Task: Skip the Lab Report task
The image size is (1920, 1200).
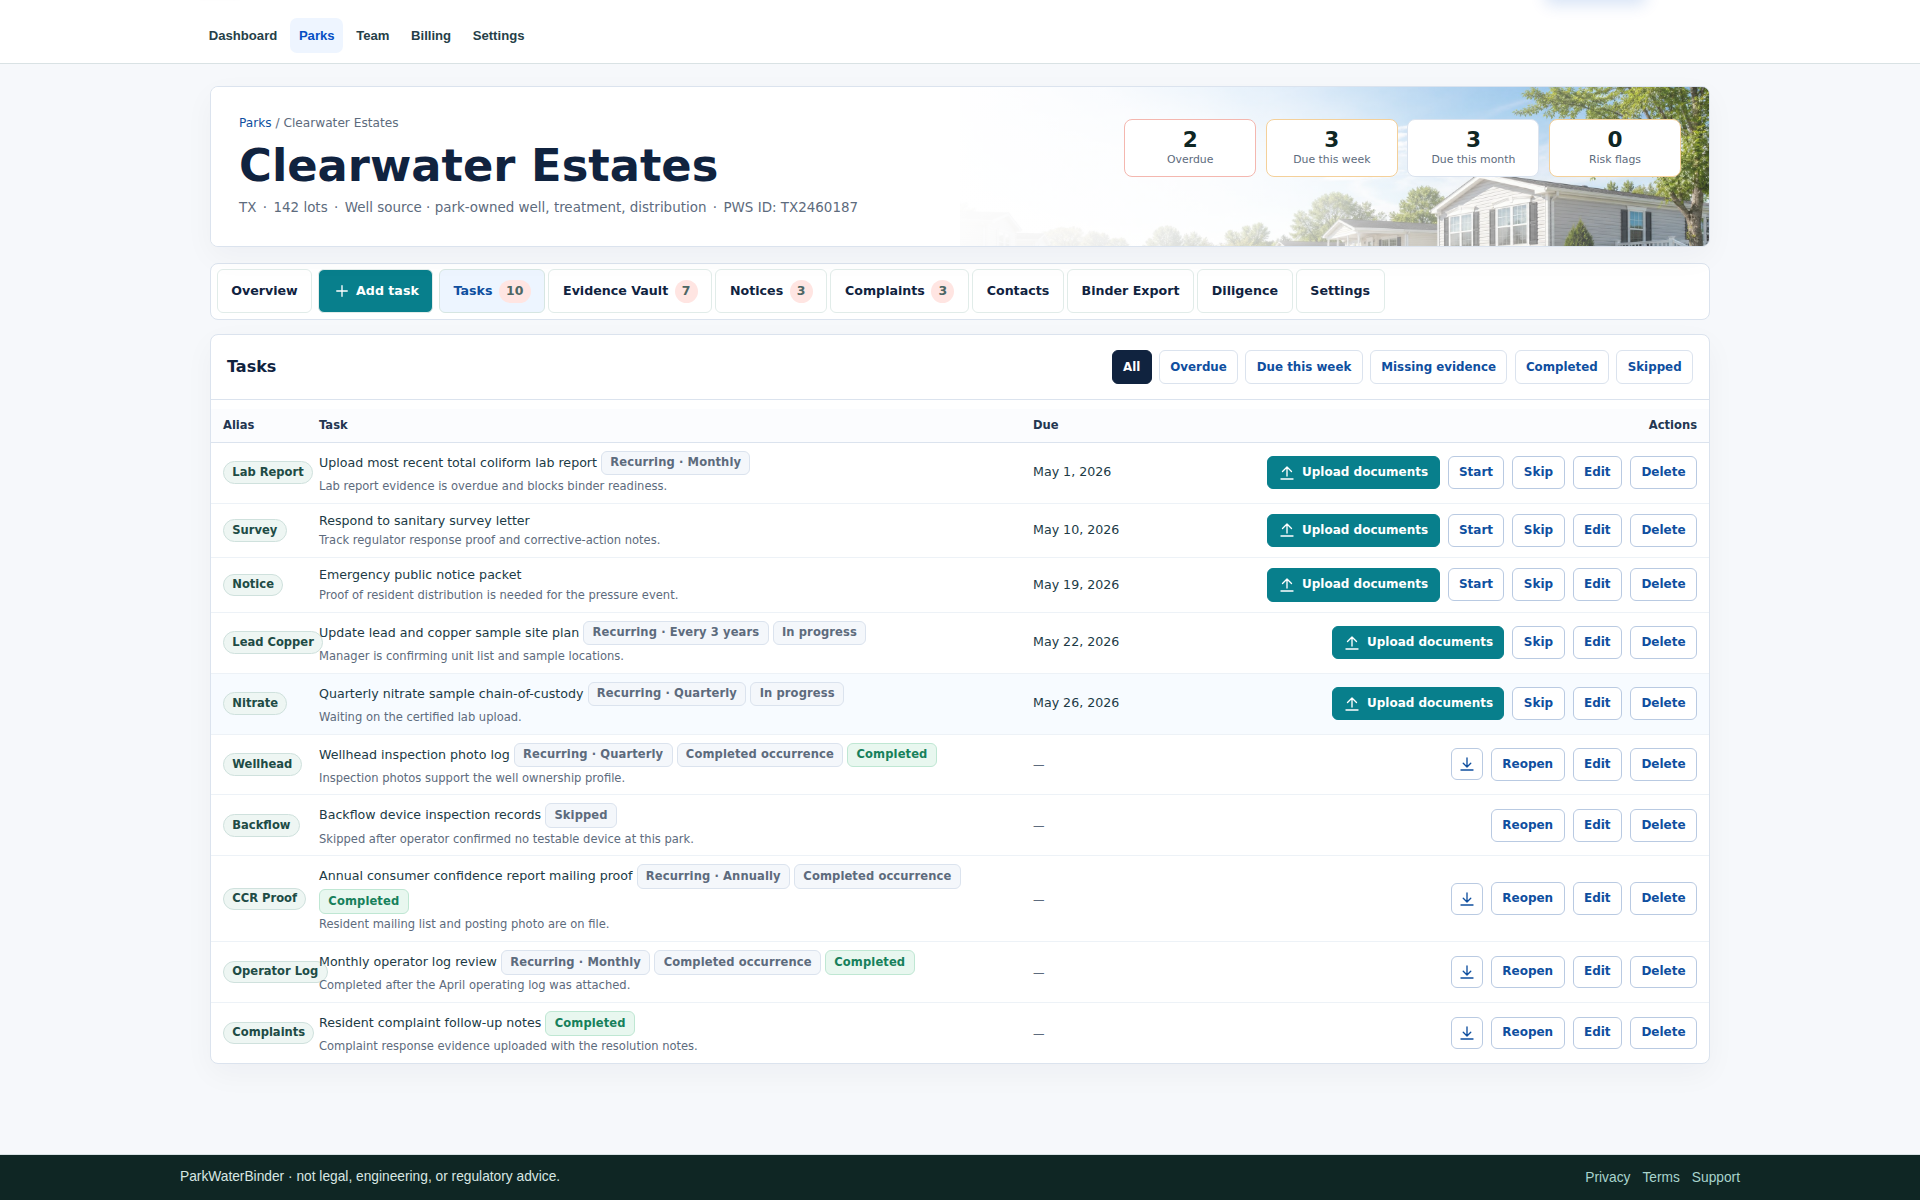Action: point(1538,472)
